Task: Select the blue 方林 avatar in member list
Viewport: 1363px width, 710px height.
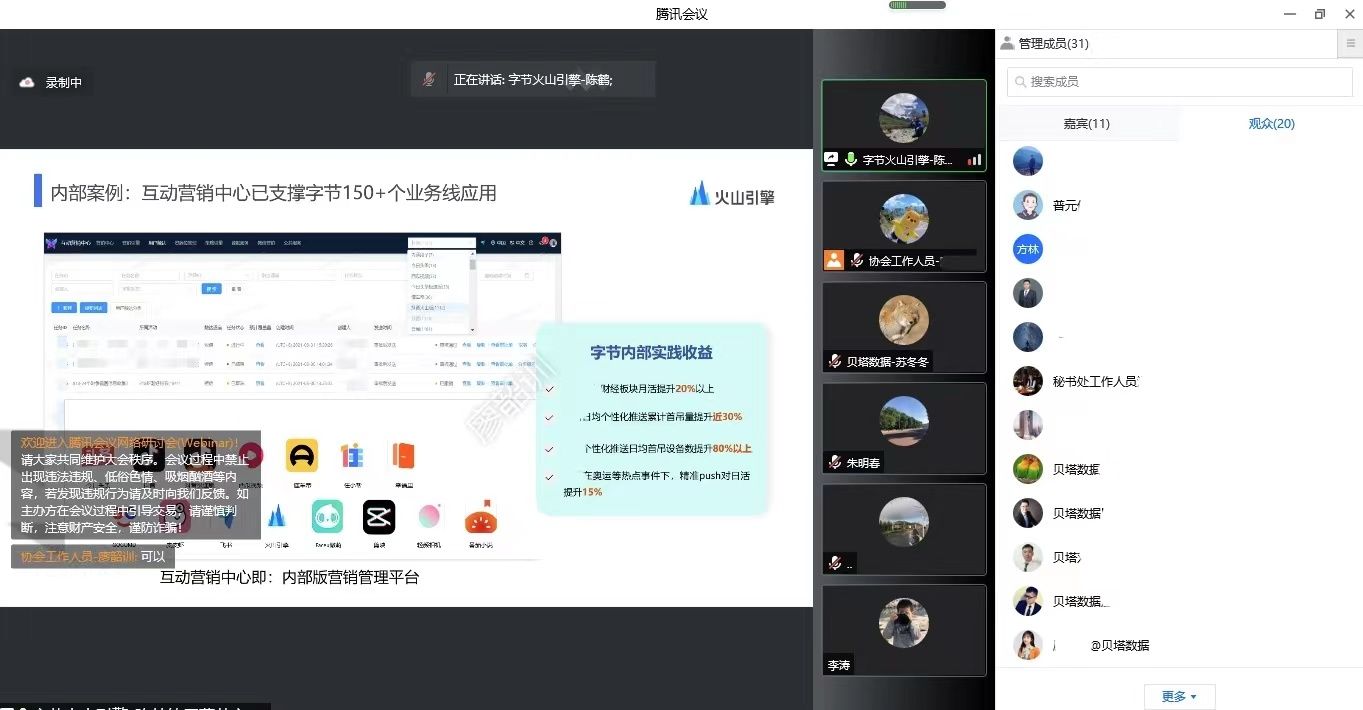Action: point(1028,249)
